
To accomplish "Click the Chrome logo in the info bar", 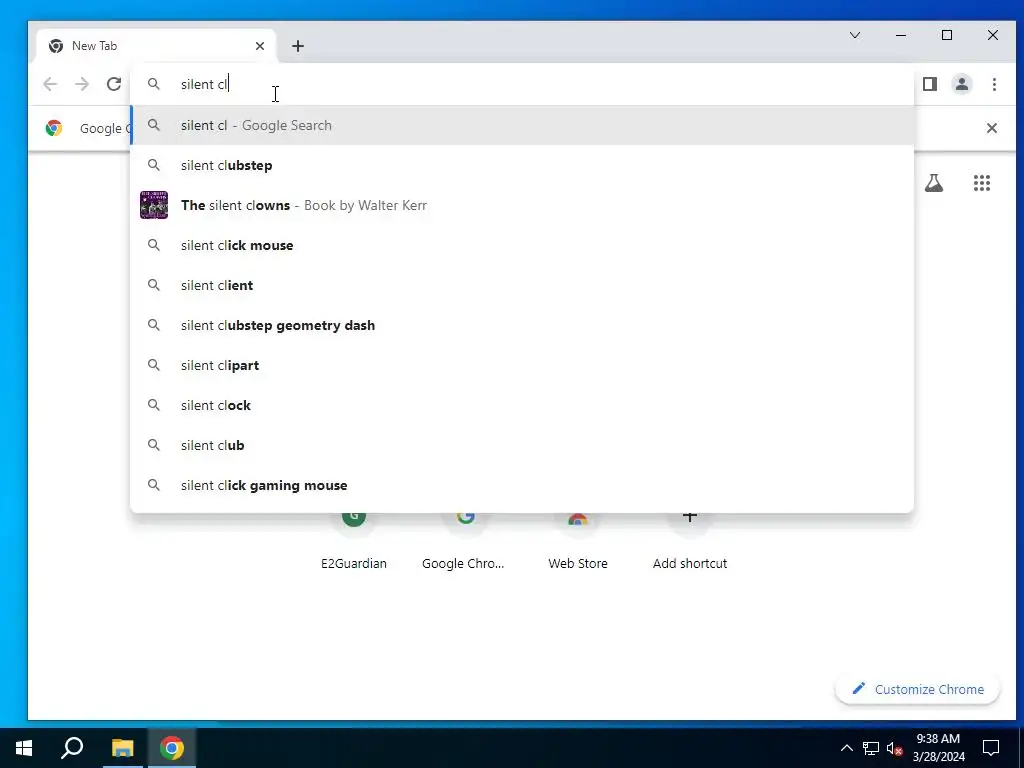I will pyautogui.click(x=54, y=128).
